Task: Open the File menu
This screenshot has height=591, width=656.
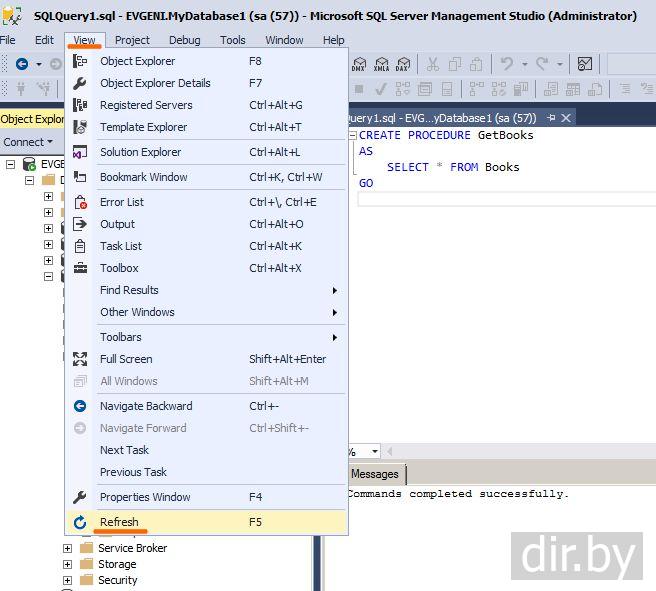Action: coord(8,40)
